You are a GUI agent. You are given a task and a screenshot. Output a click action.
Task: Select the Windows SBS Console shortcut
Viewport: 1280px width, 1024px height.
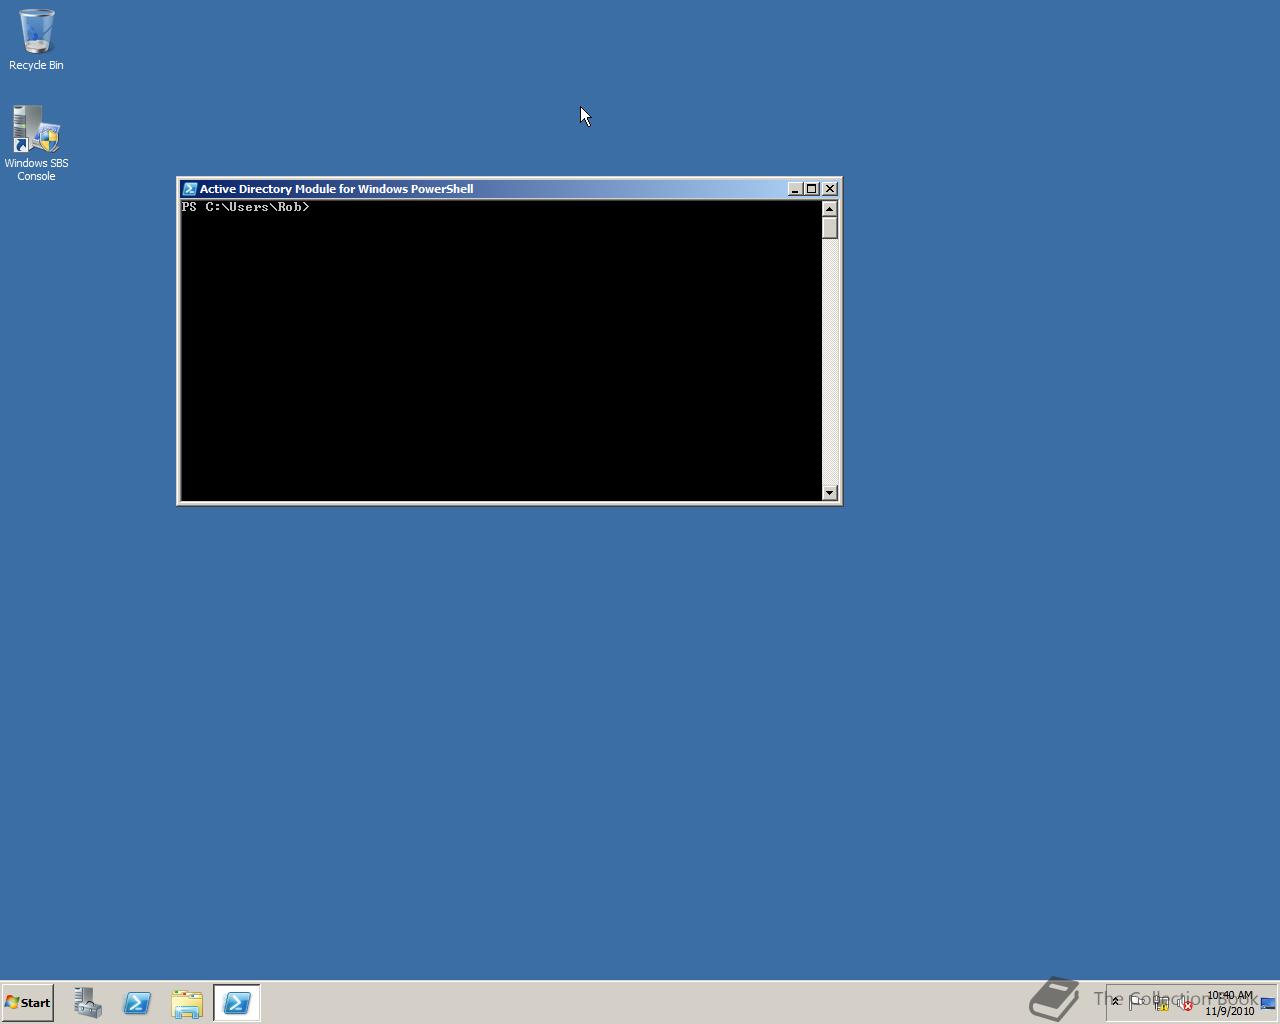point(36,143)
